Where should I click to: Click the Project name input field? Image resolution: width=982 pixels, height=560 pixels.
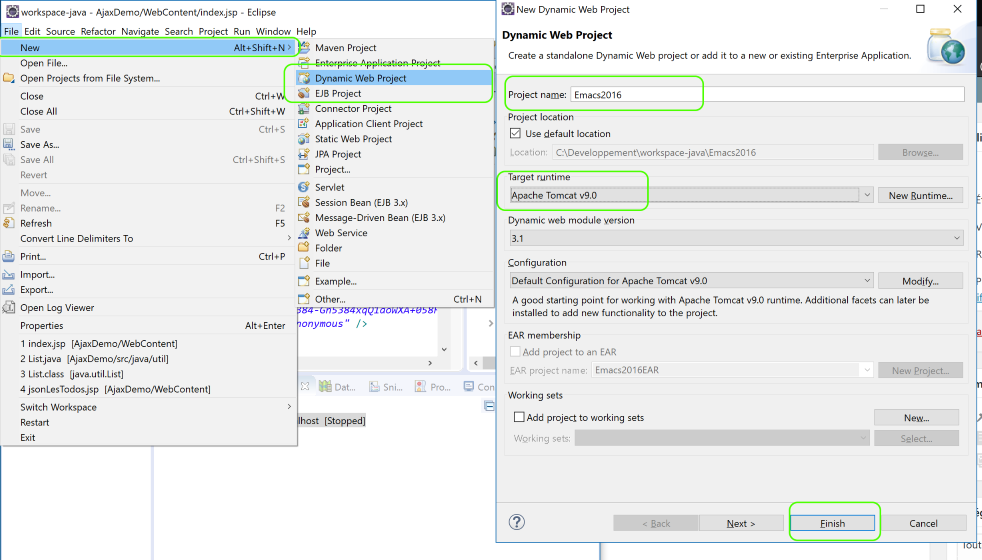coord(767,95)
